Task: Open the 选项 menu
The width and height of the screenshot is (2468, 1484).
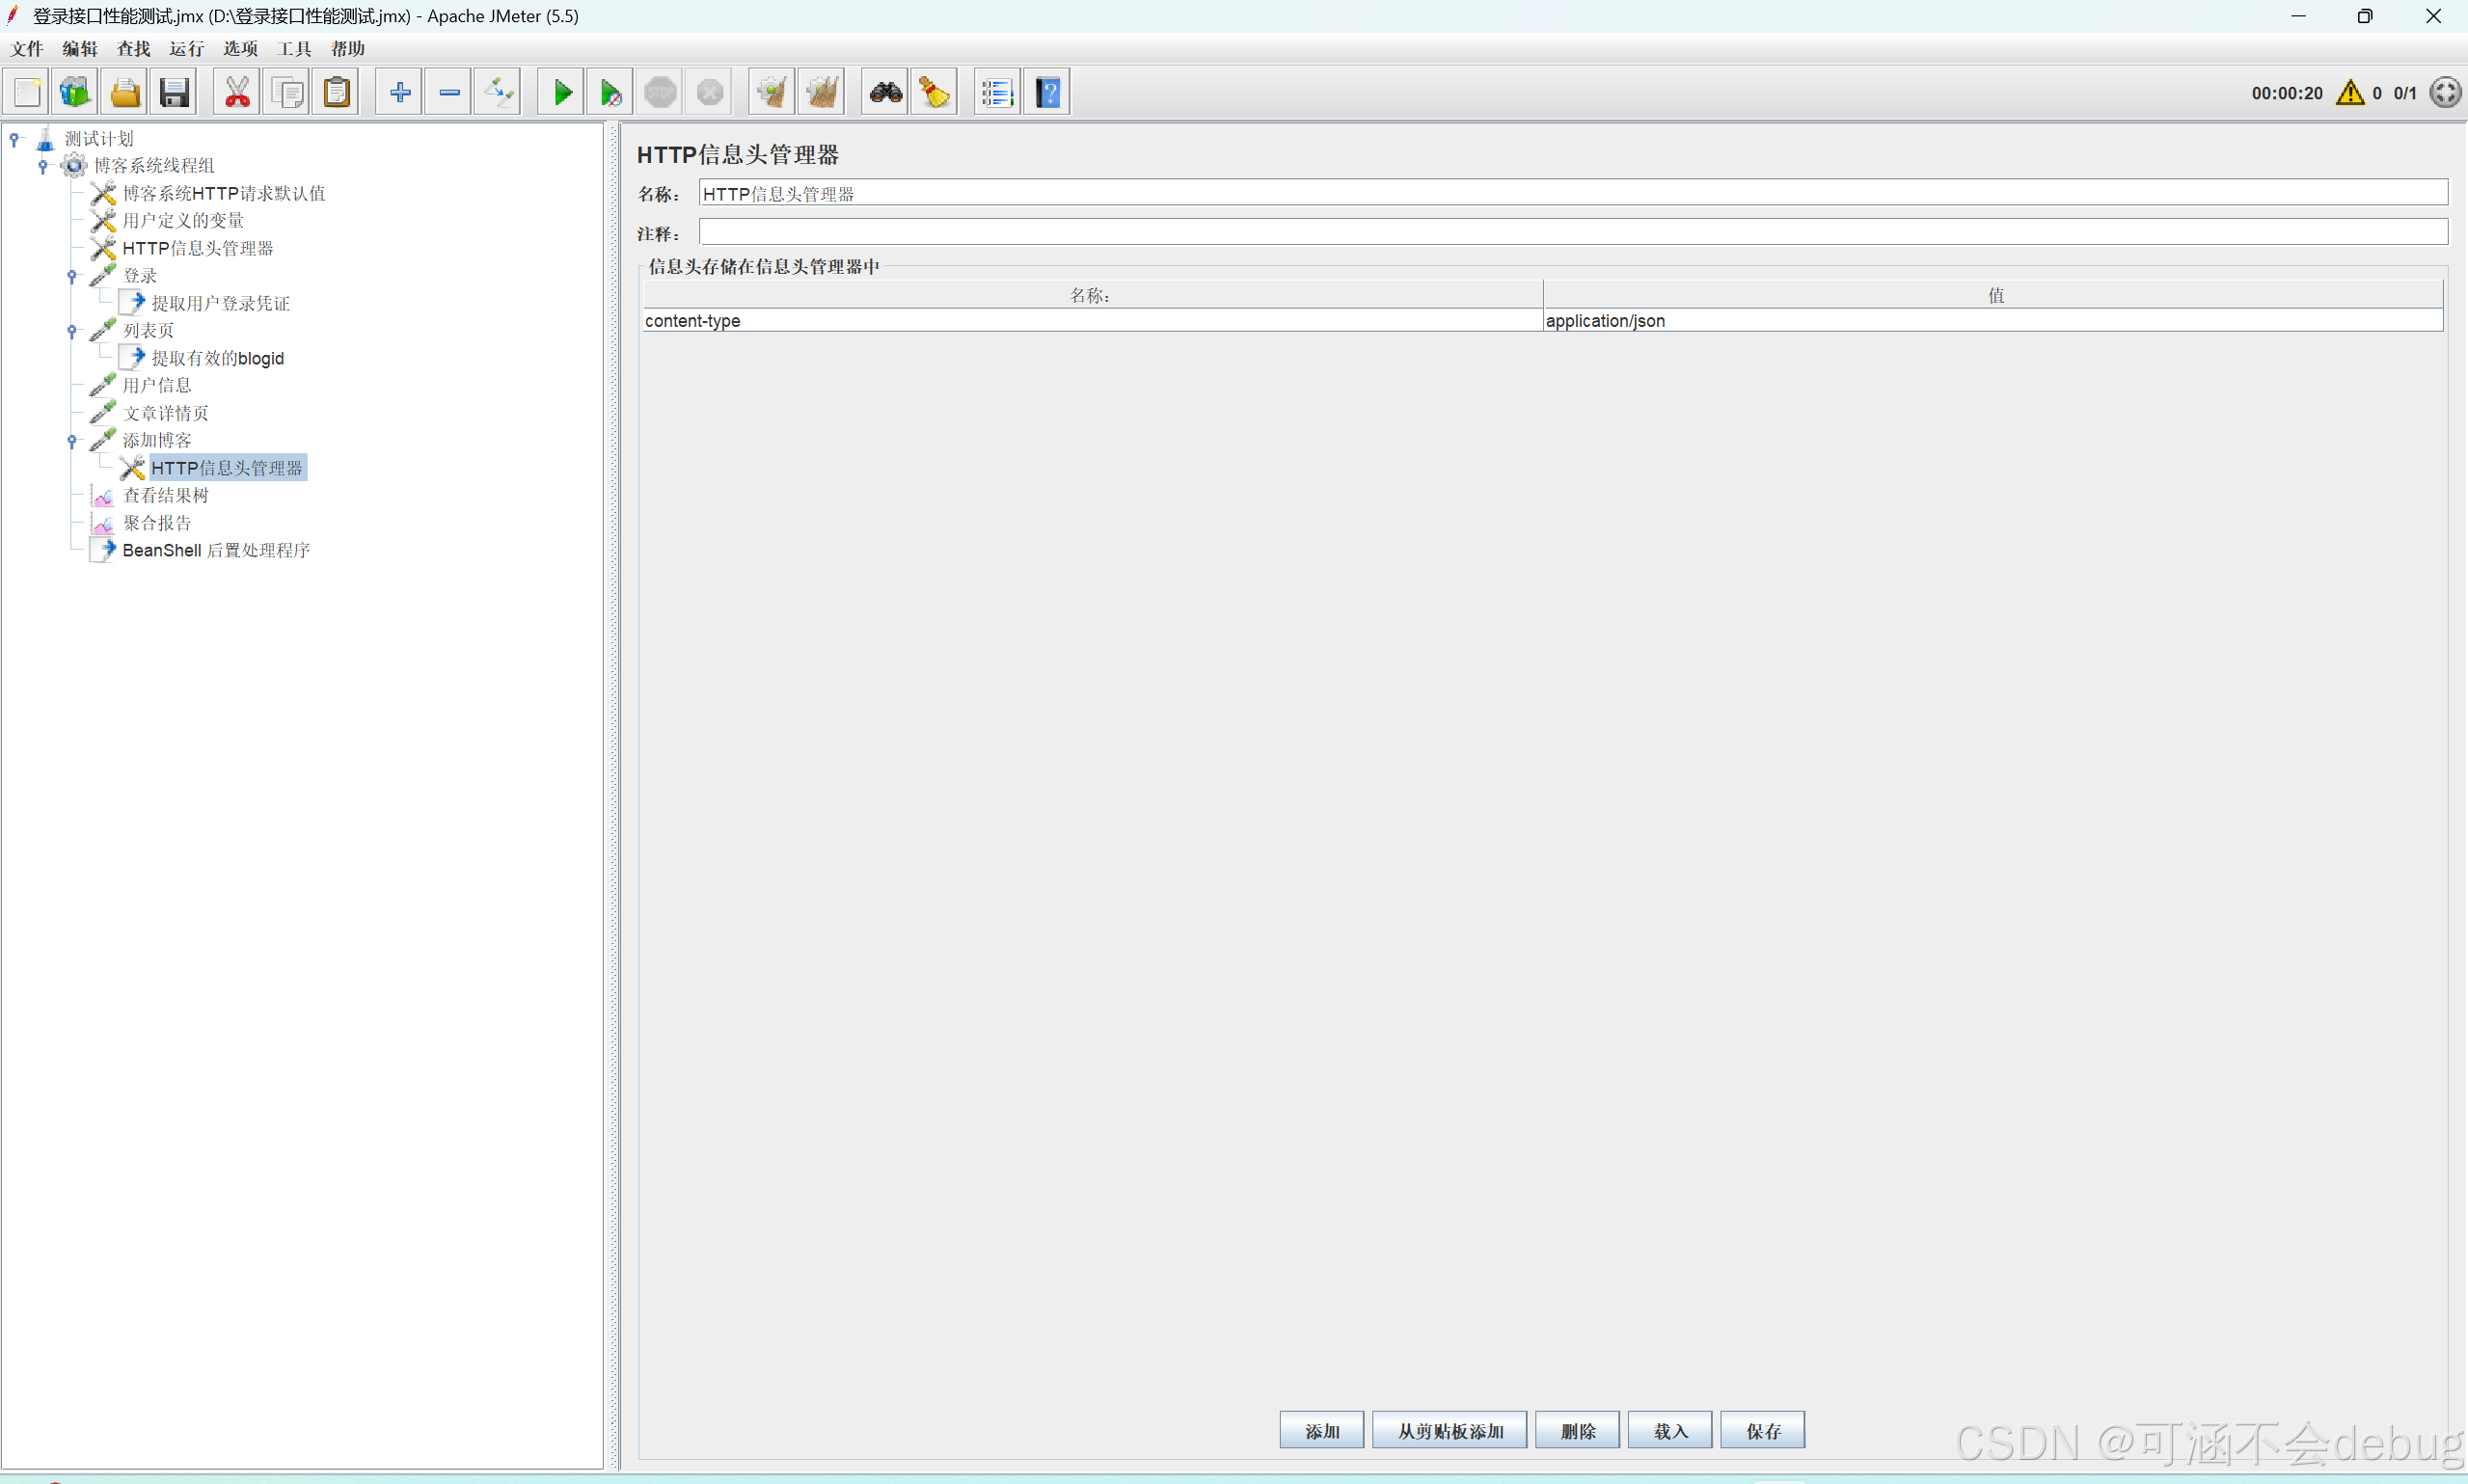Action: tap(241, 48)
